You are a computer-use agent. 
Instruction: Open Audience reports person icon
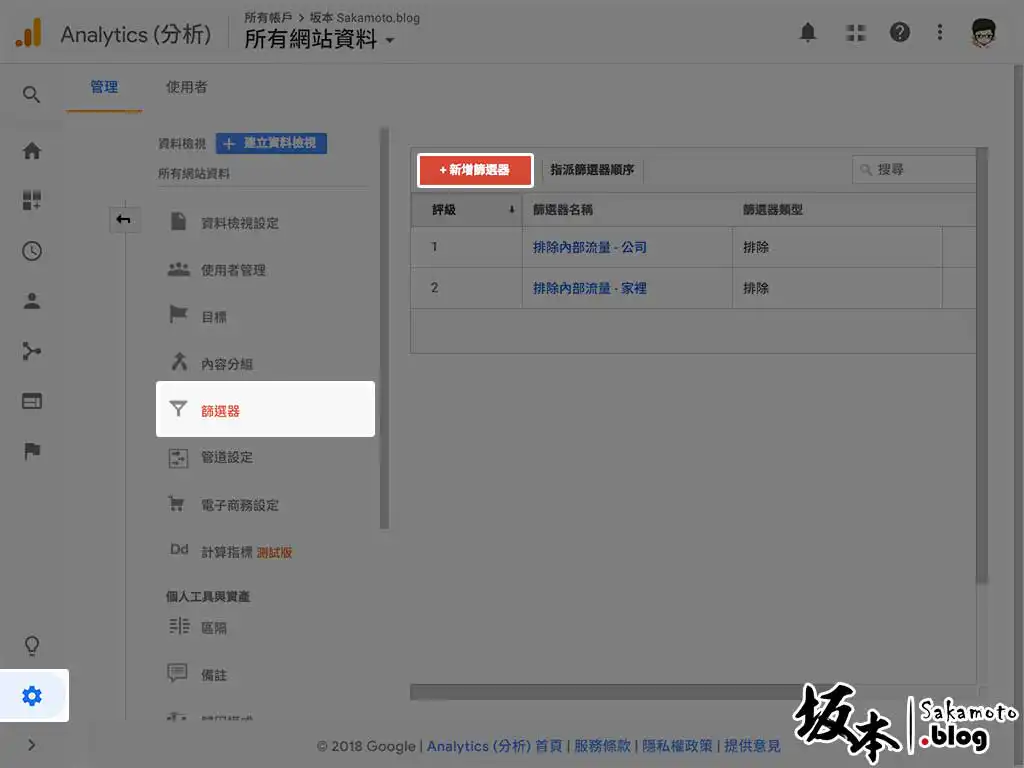point(32,301)
